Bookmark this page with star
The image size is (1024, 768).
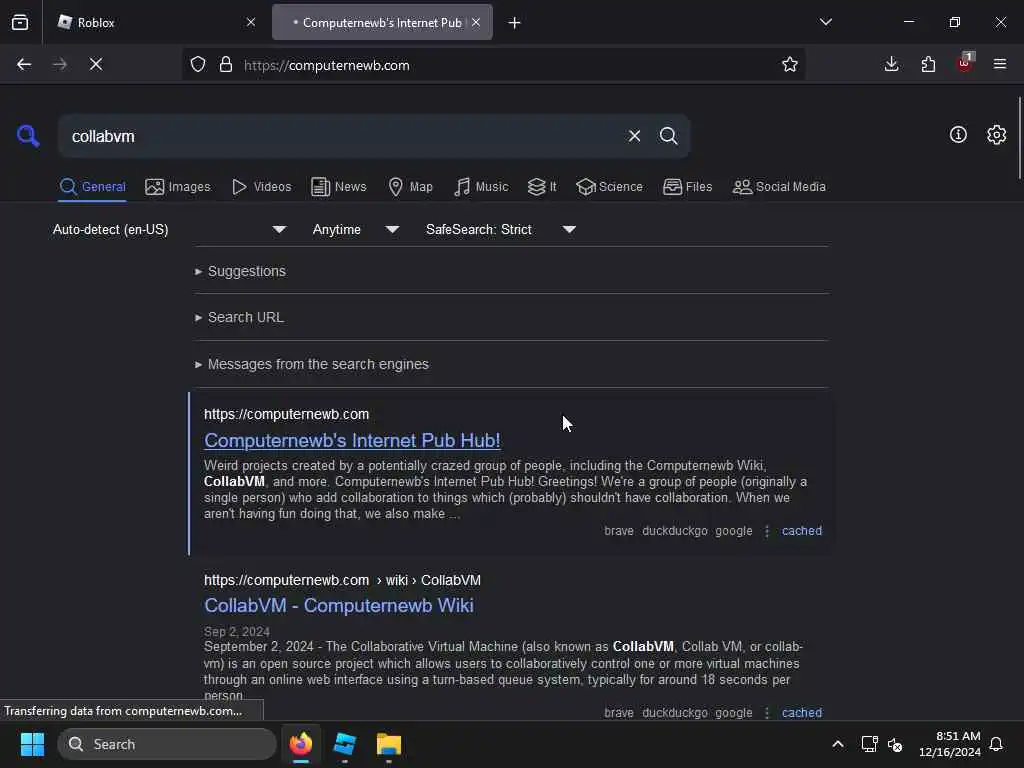[790, 65]
